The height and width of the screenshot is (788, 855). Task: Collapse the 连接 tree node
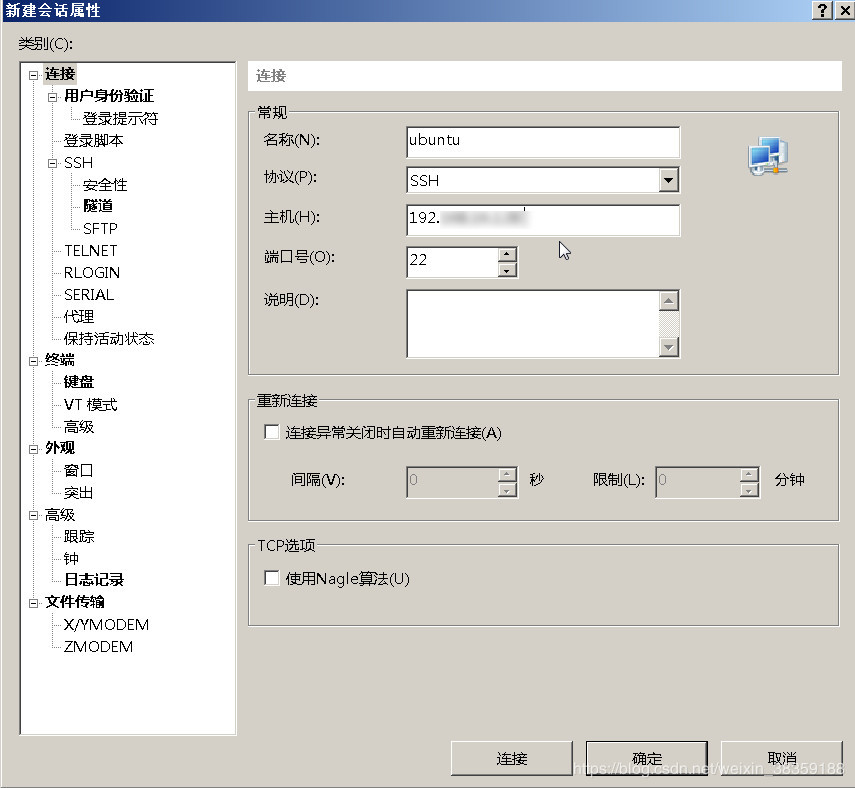34,75
